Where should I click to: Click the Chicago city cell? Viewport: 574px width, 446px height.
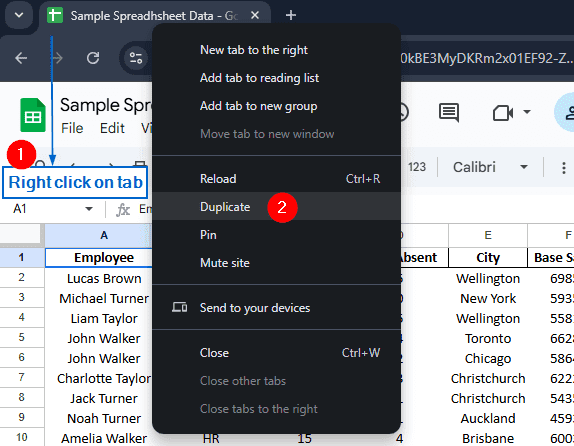(488, 358)
